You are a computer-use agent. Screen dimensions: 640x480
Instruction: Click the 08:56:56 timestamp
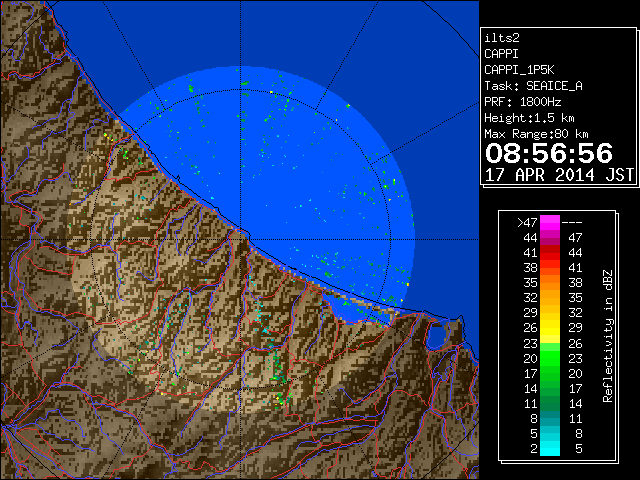pos(549,153)
